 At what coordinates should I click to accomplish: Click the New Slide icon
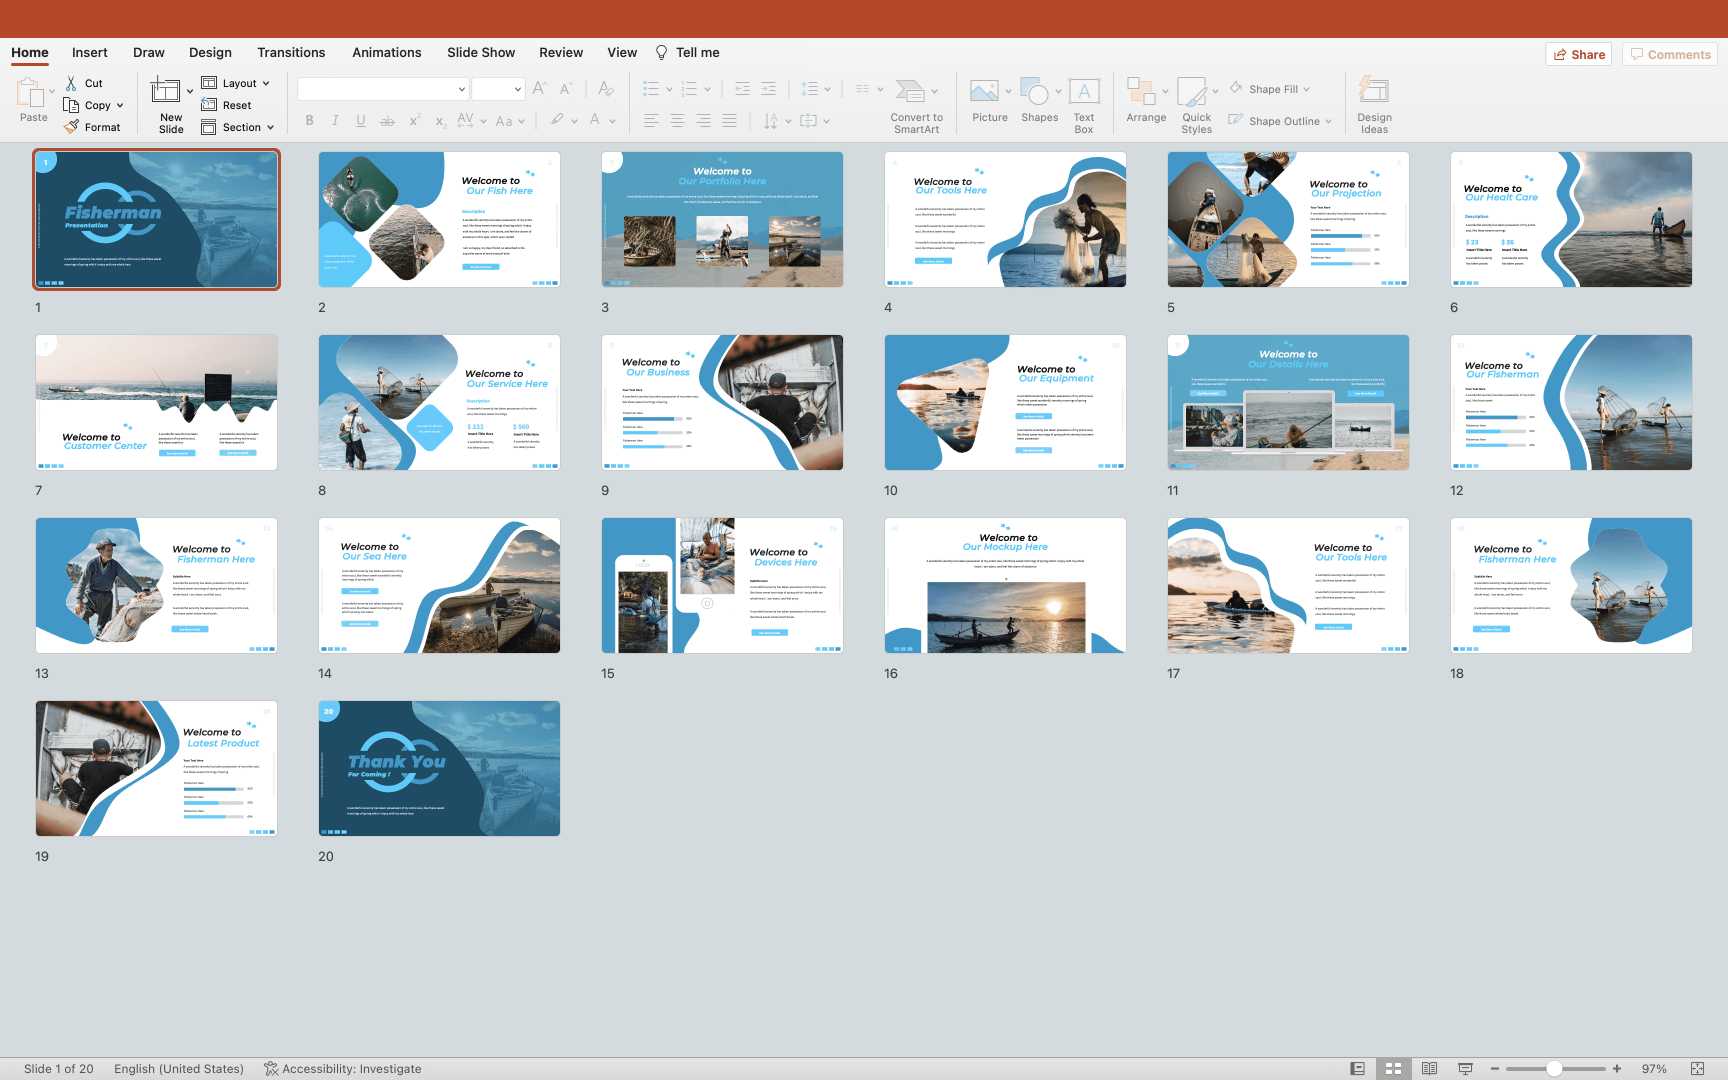166,92
